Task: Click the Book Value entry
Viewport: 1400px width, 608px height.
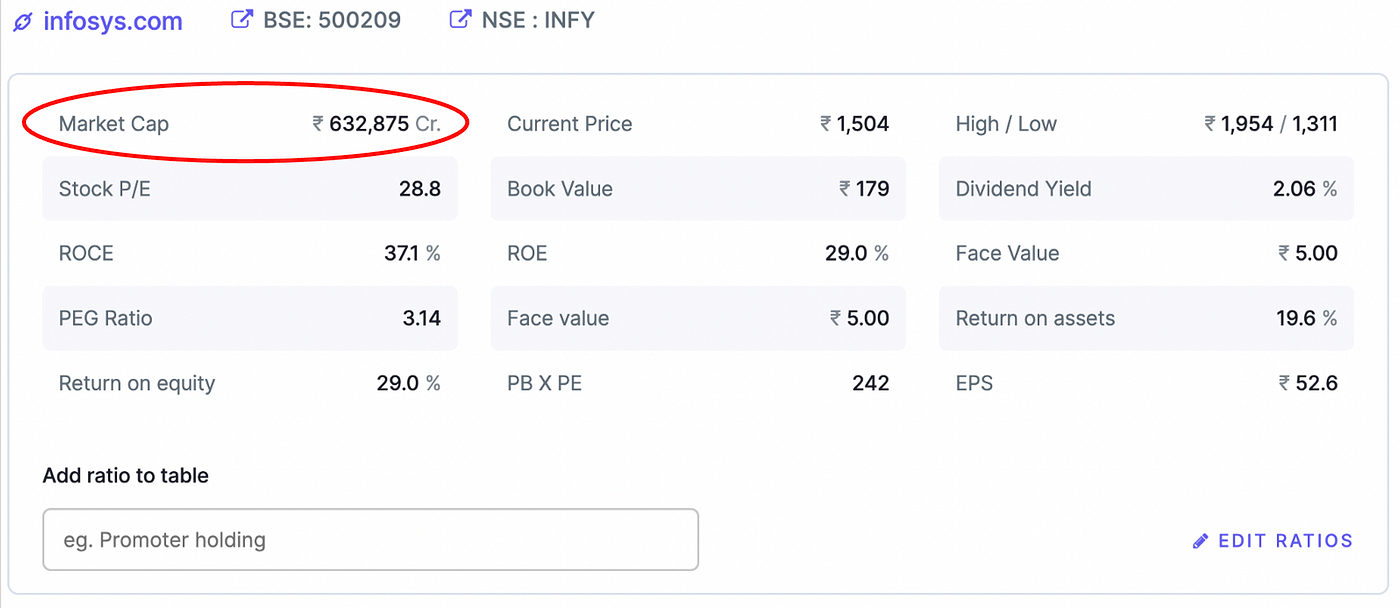Action: 698,188
